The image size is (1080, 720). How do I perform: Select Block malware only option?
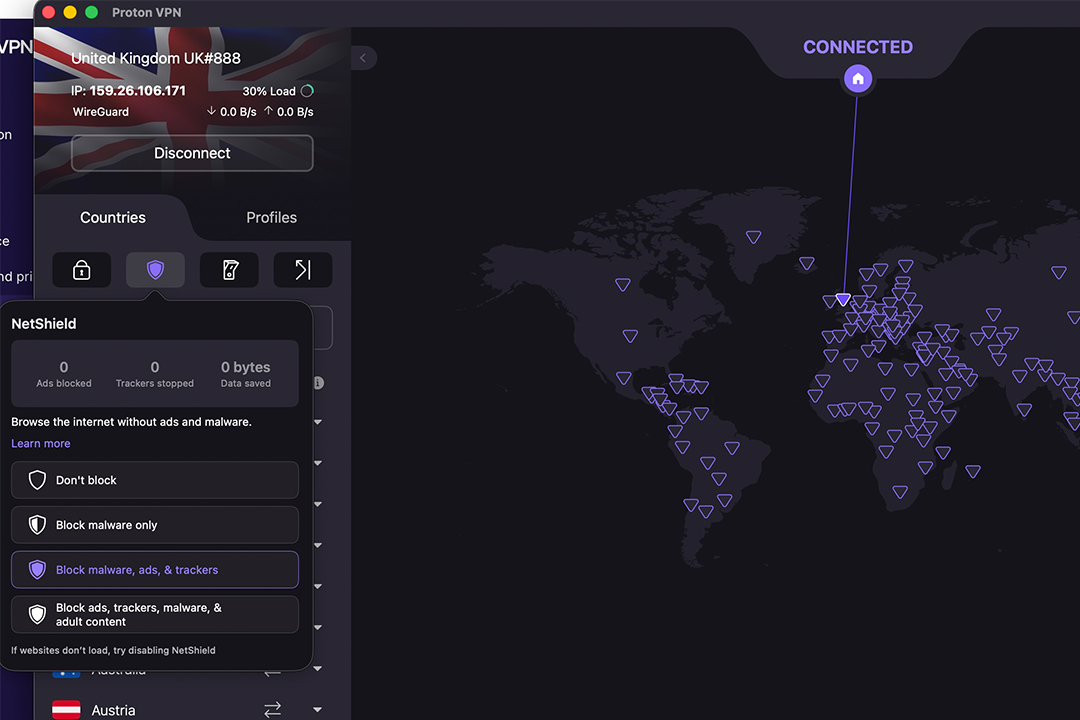coord(155,525)
